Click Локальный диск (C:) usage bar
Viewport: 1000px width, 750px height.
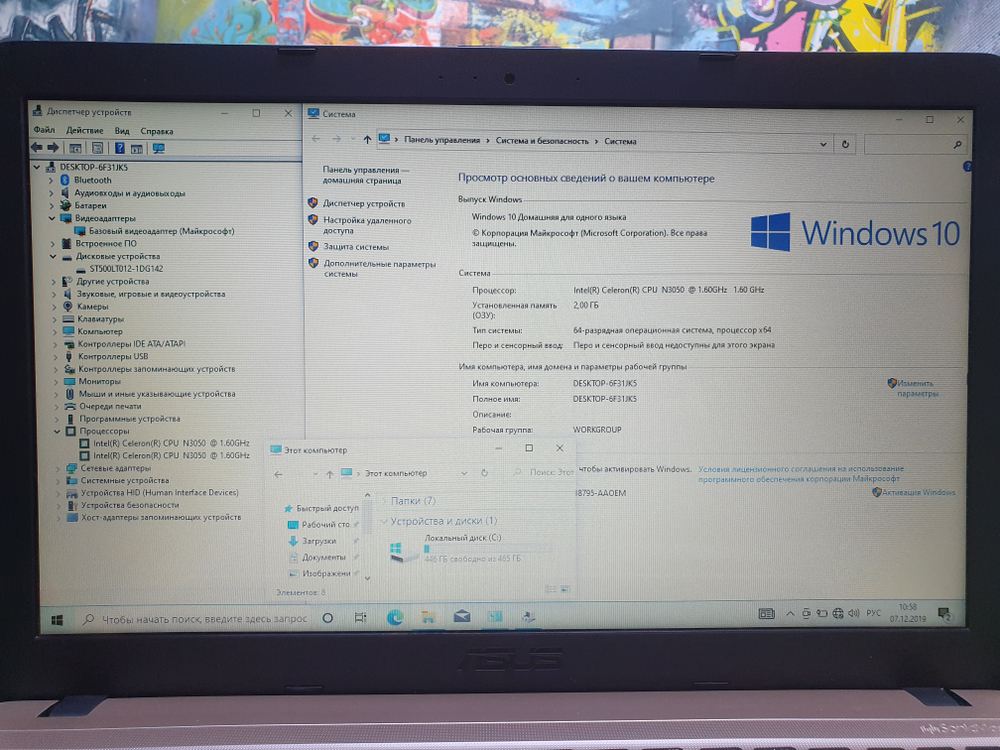(488, 548)
